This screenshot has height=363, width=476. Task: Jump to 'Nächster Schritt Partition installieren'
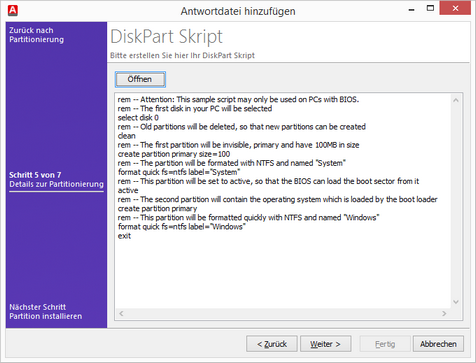coord(45,311)
